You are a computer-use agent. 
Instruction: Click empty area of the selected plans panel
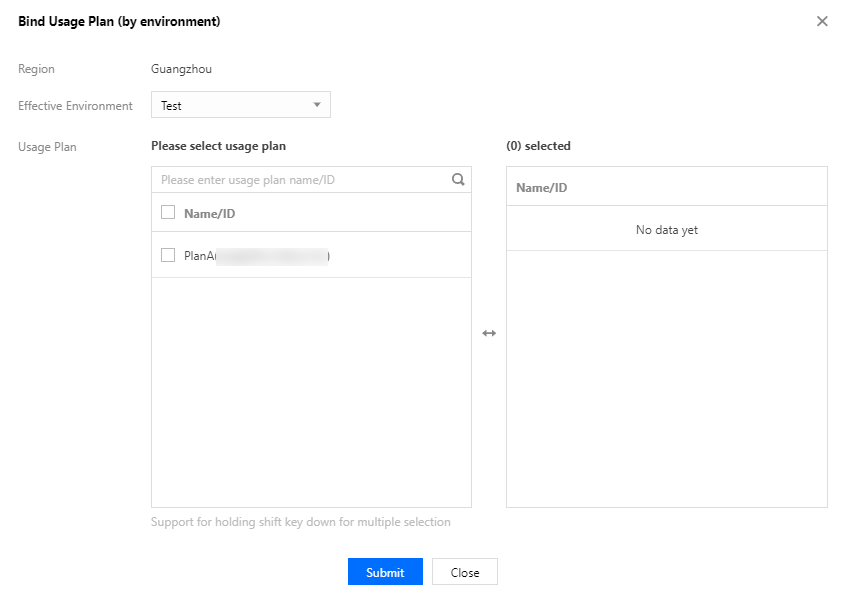pos(666,380)
